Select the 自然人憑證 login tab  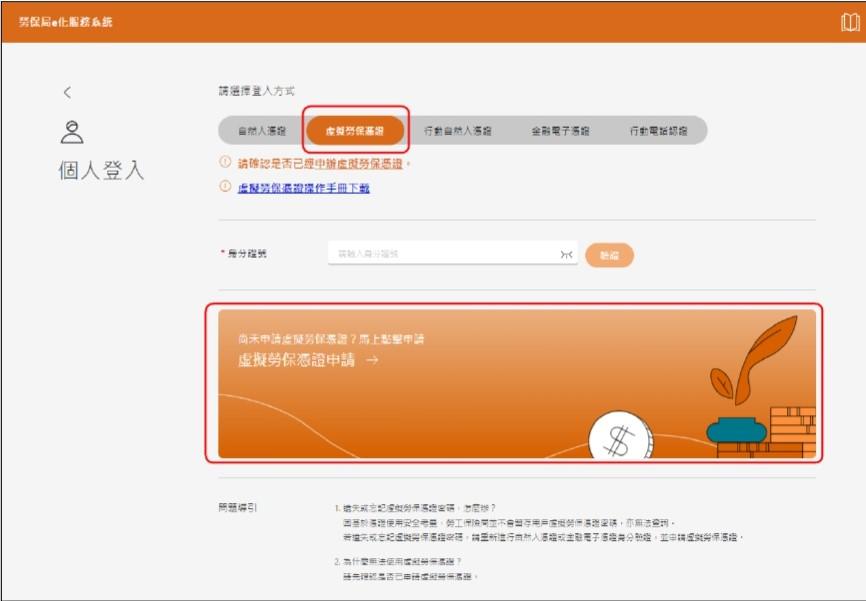point(262,131)
